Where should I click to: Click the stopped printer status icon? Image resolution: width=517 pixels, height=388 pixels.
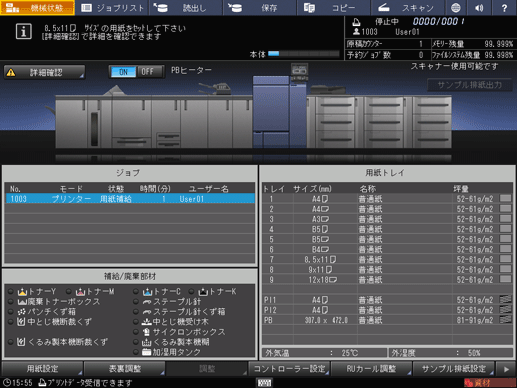pos(356,22)
